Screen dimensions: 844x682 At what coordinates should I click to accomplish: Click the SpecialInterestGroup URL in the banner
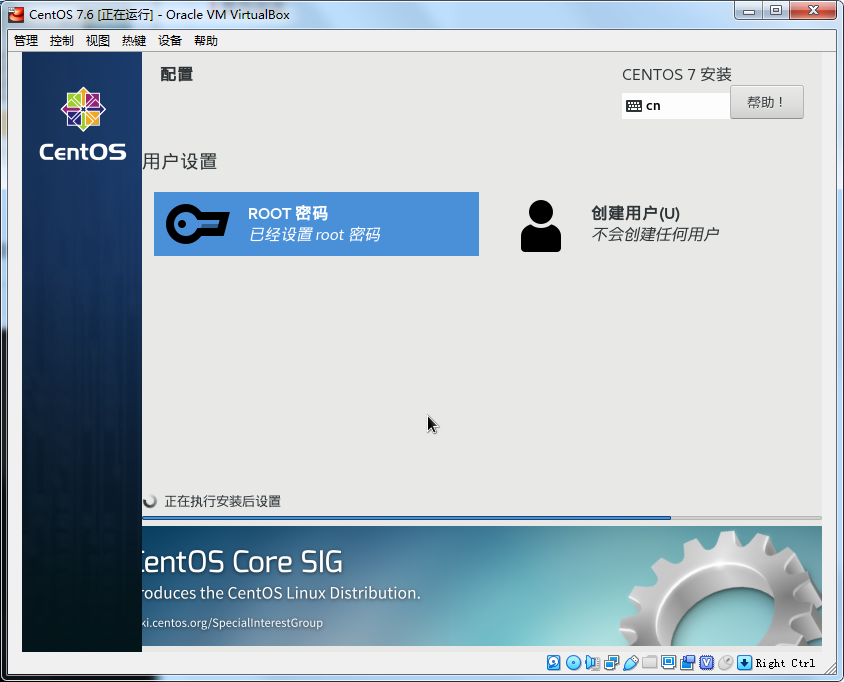click(233, 623)
